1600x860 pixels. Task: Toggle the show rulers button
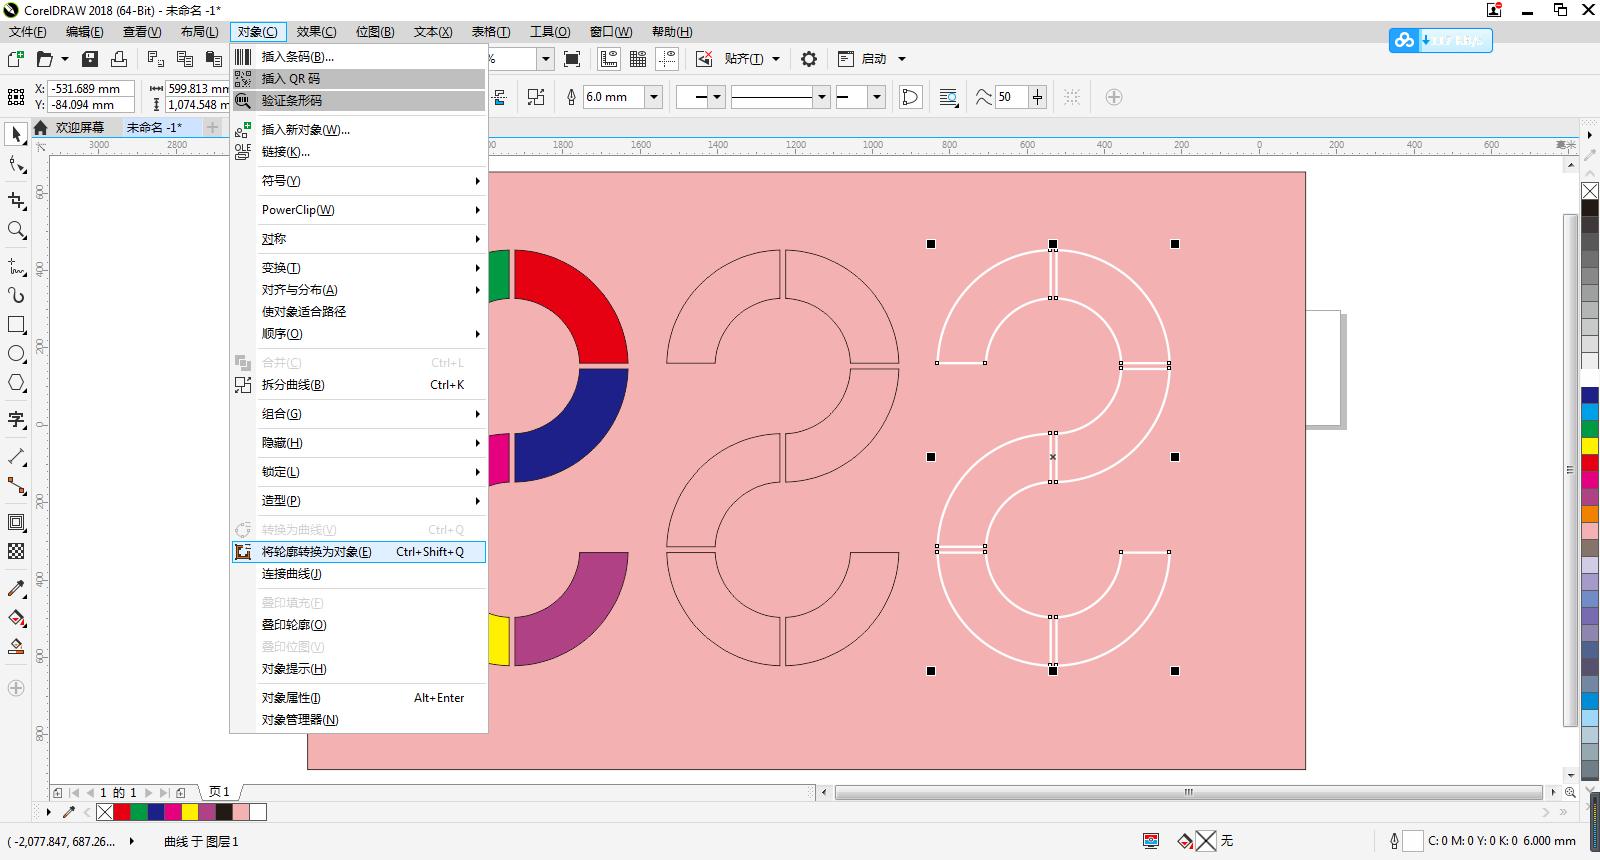[x=608, y=59]
